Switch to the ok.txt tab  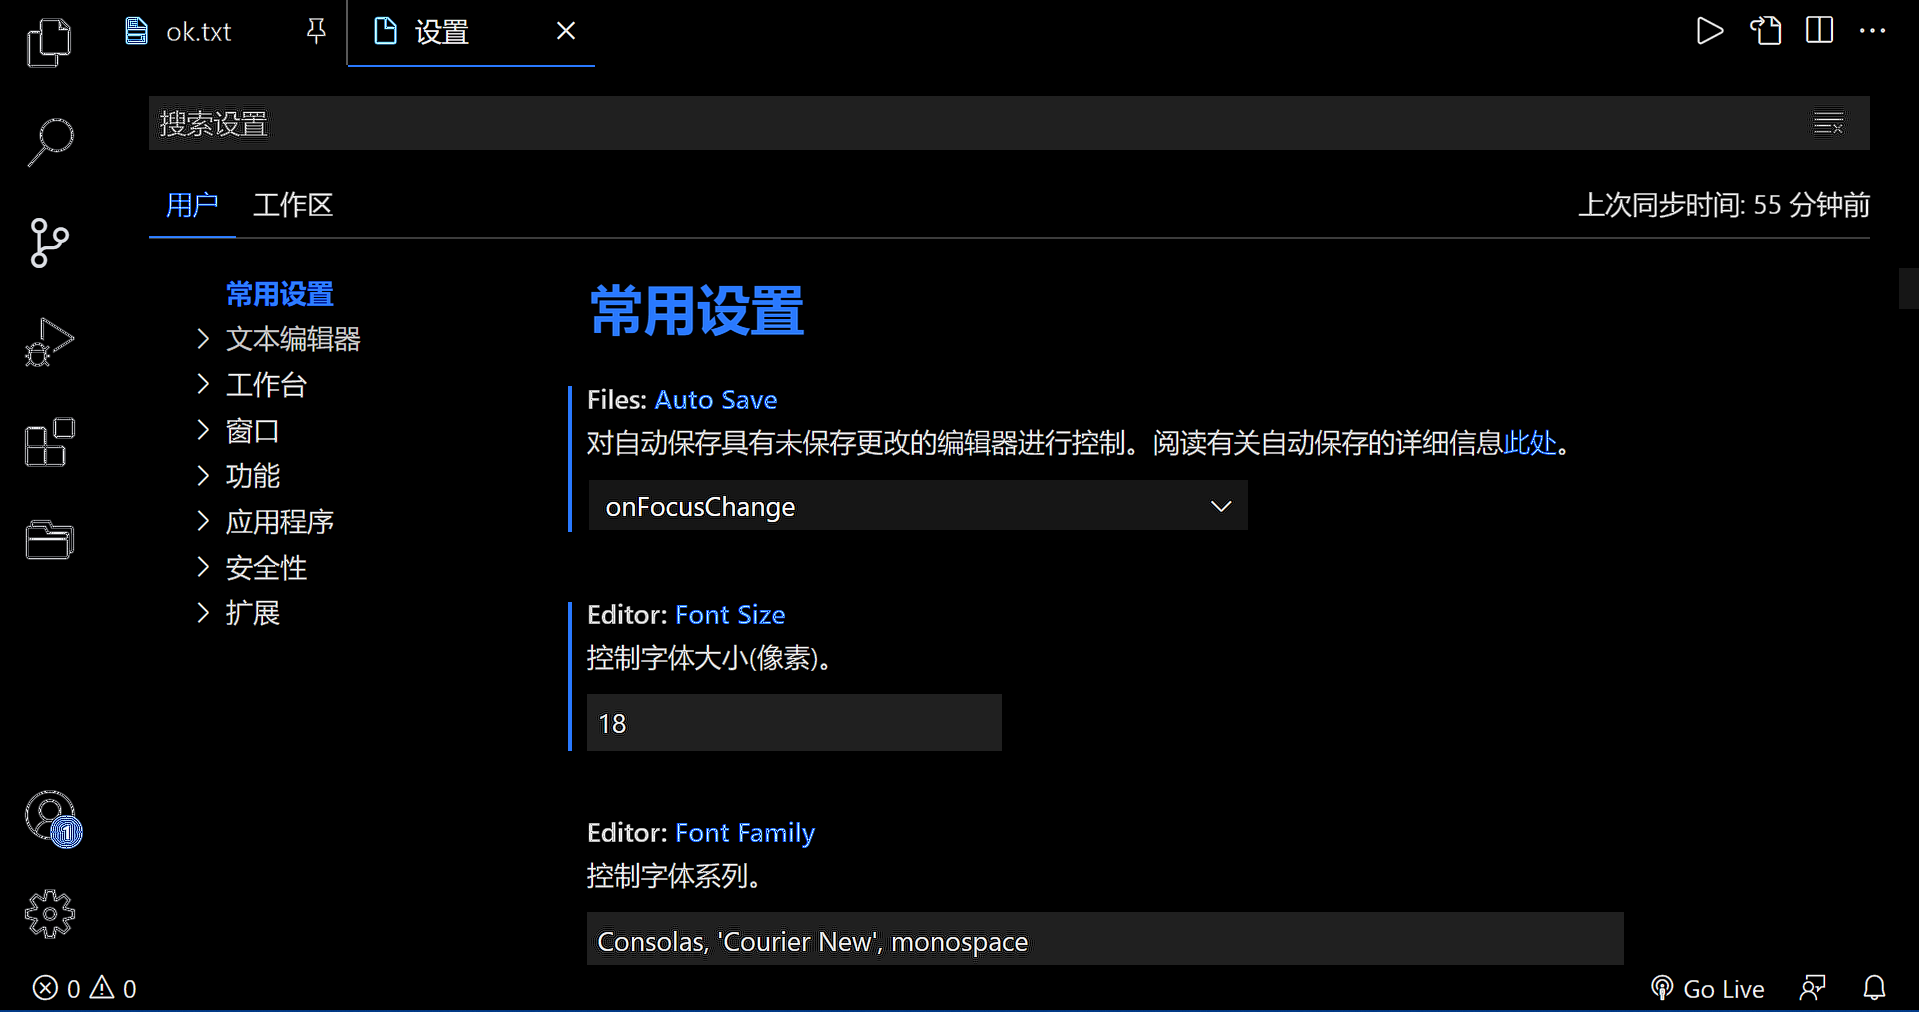pos(198,32)
